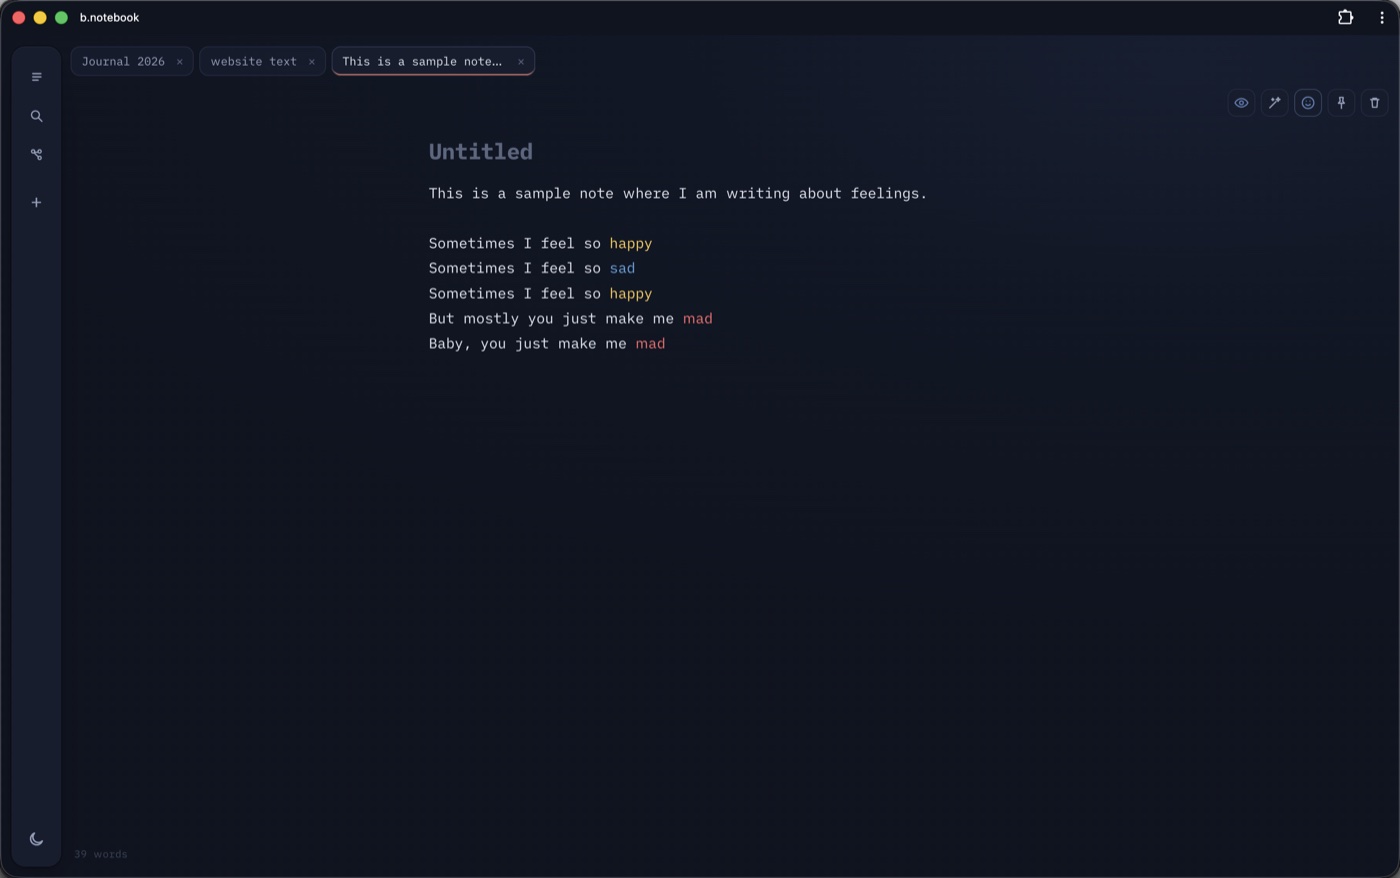Image resolution: width=1400 pixels, height=878 pixels.
Task: Toggle dark mode moon icon
Action: (36, 839)
